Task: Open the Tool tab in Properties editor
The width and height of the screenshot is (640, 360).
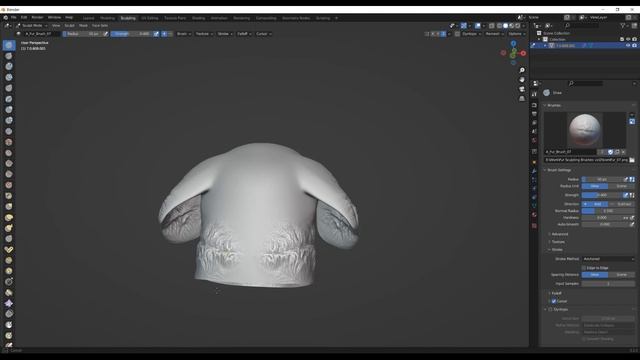Action: tap(534, 94)
